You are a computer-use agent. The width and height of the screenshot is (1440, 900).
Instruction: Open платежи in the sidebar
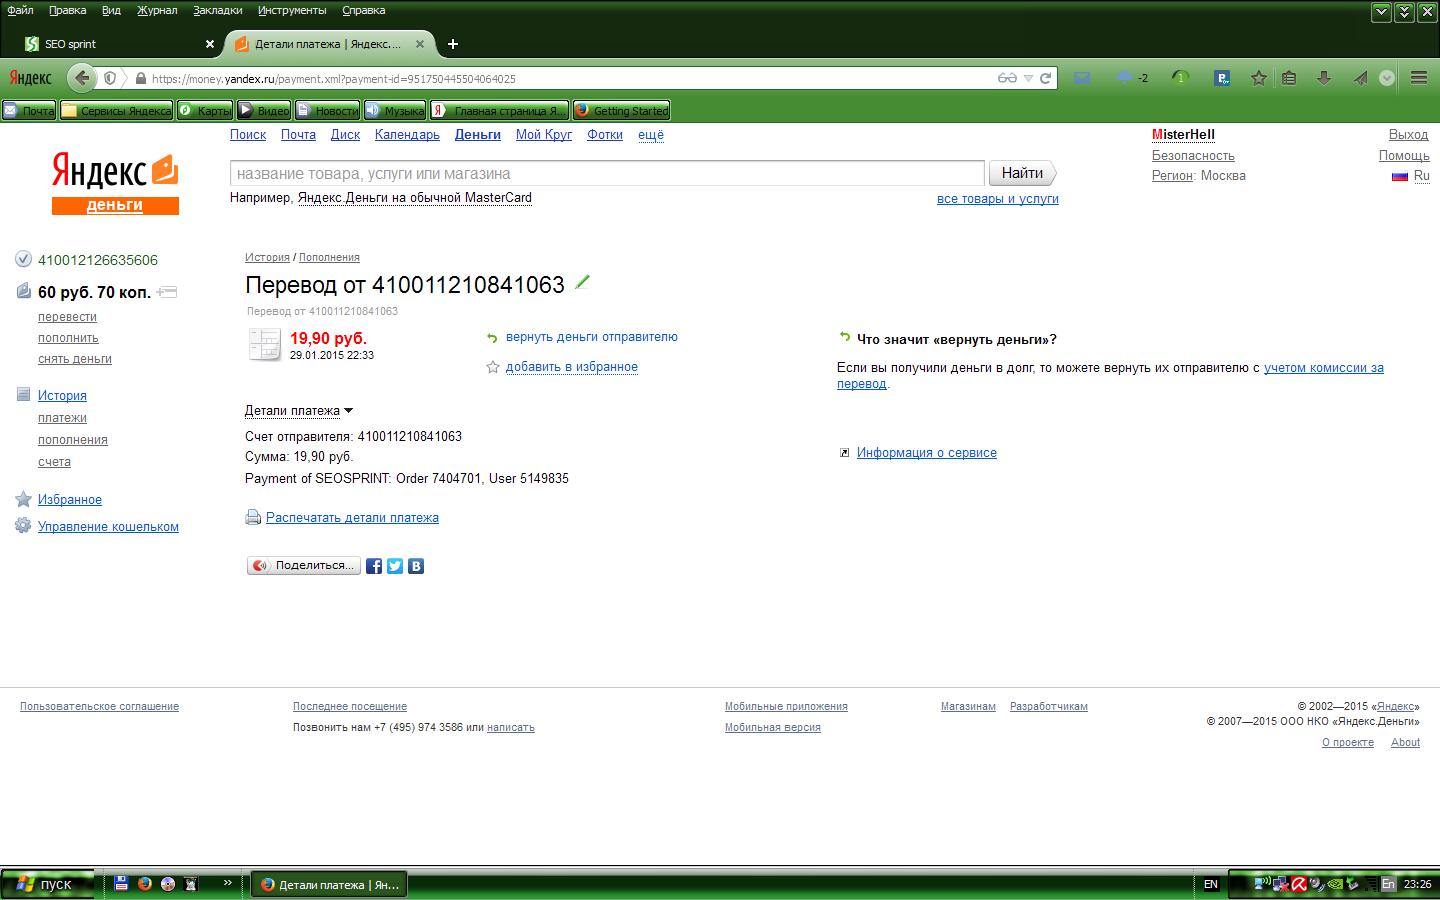click(x=62, y=418)
